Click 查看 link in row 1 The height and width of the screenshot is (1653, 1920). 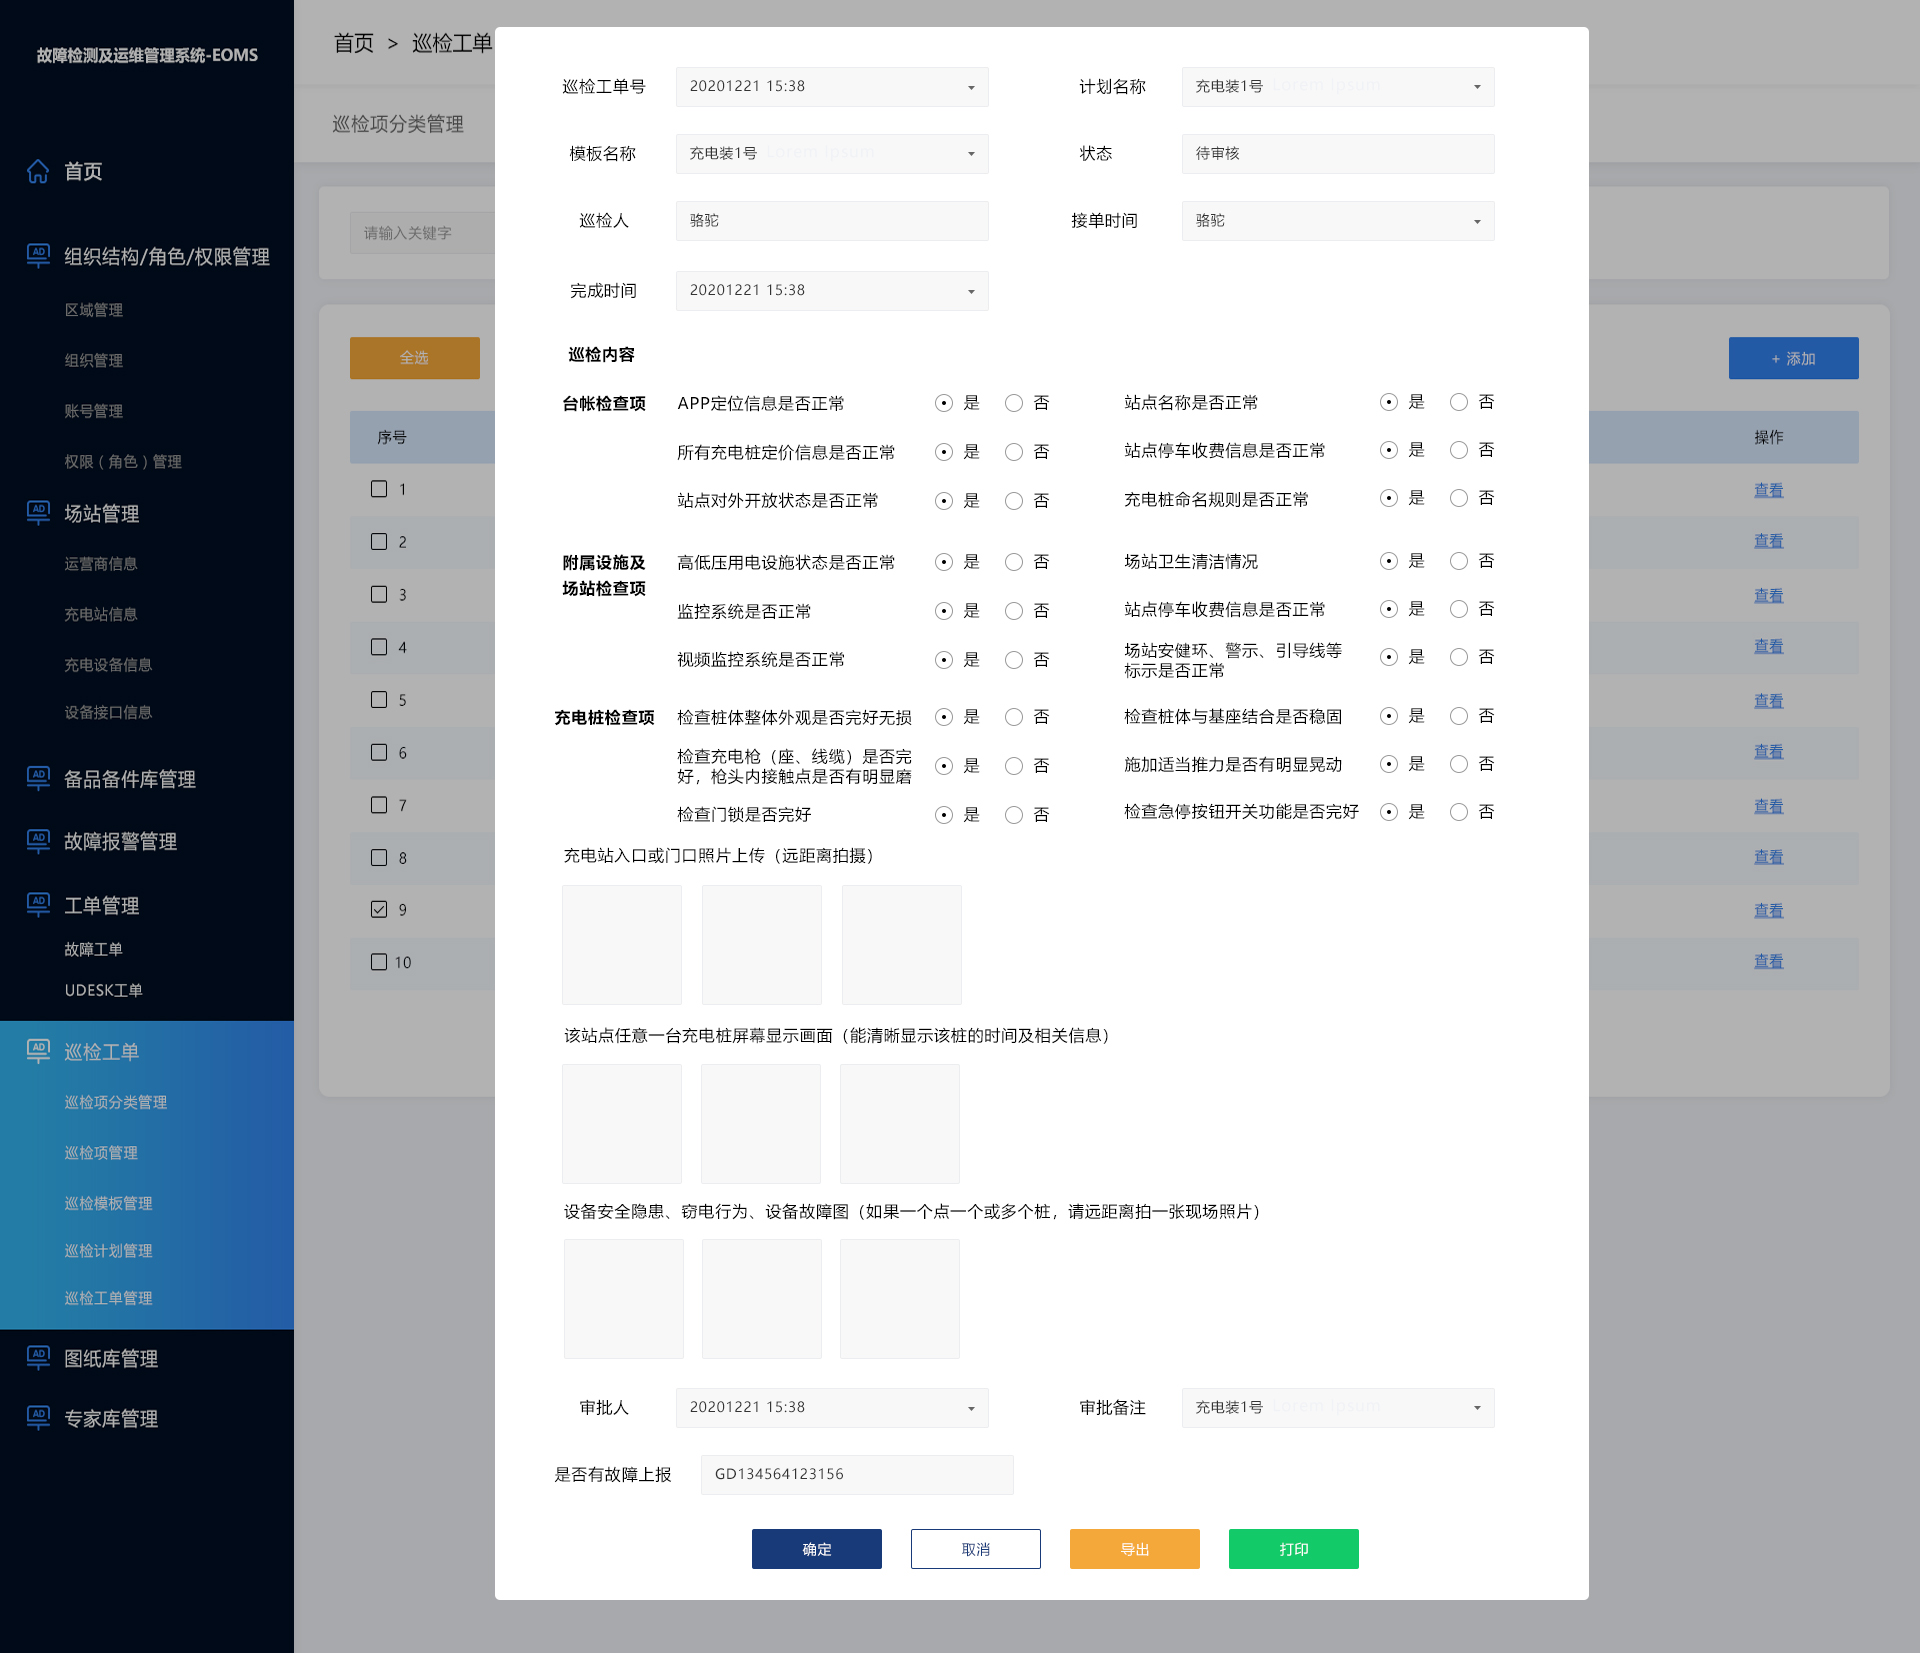tap(1769, 490)
